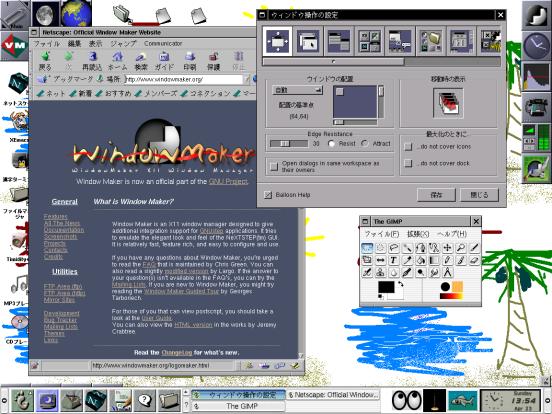The width and height of the screenshot is (552, 414).
Task: Select the Free Select lasso tool in GIMP
Action: [x=394, y=248]
